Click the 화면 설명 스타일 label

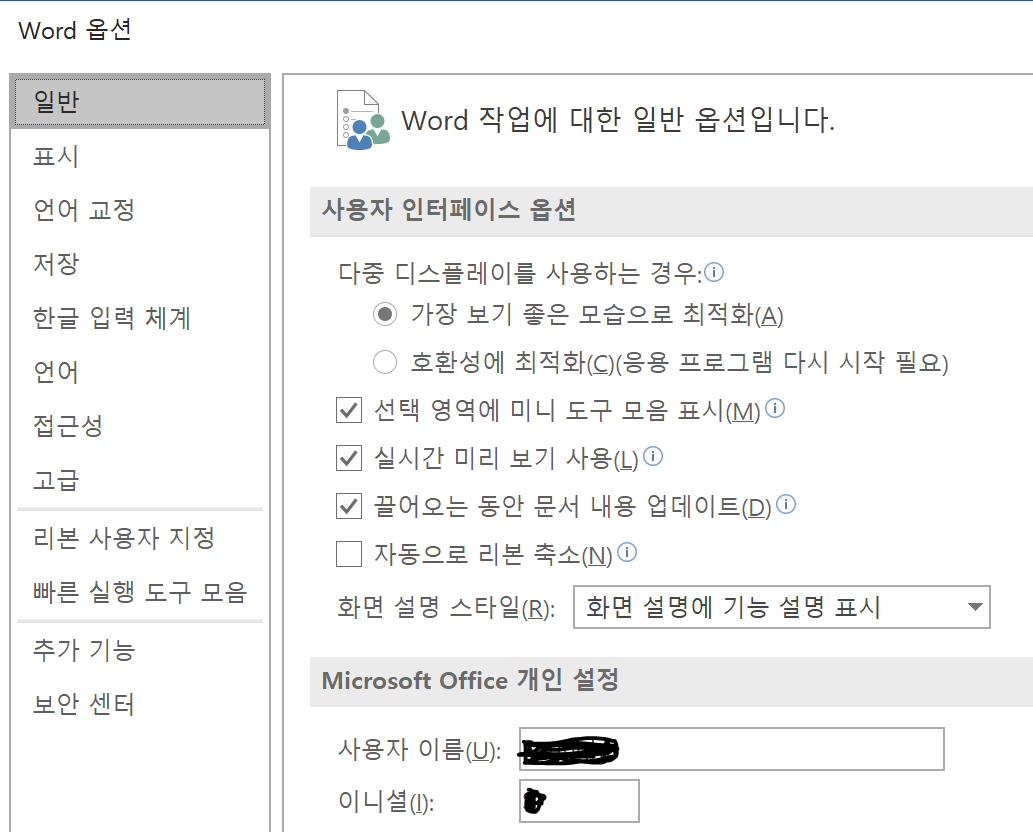(x=446, y=607)
